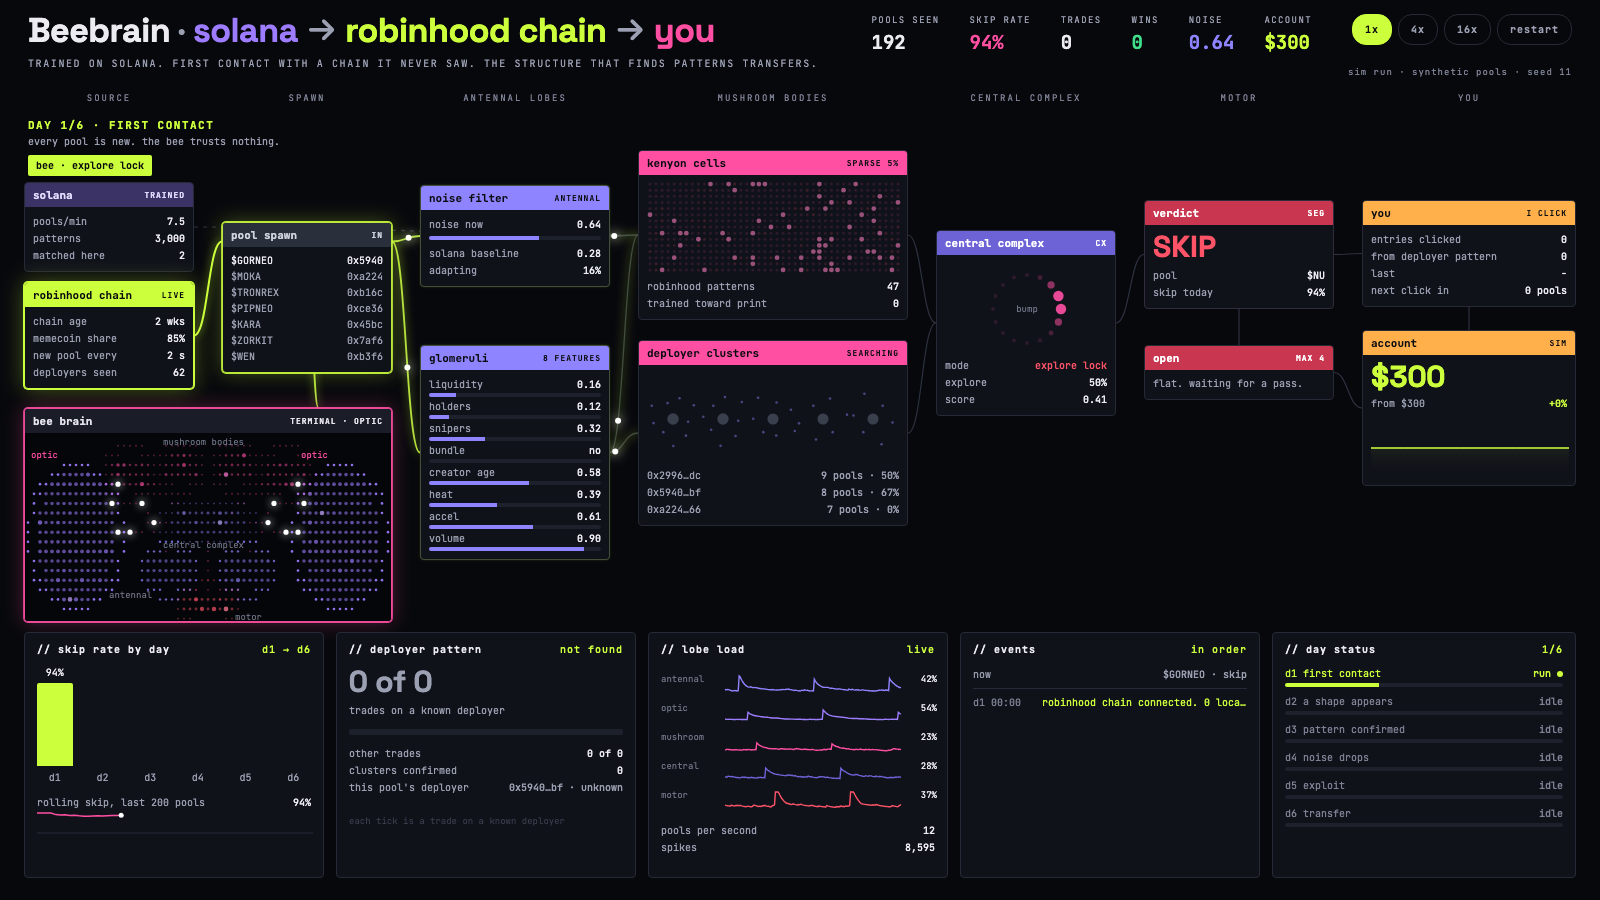
Task: Click the deployer clusters panel header
Action: tap(773, 353)
